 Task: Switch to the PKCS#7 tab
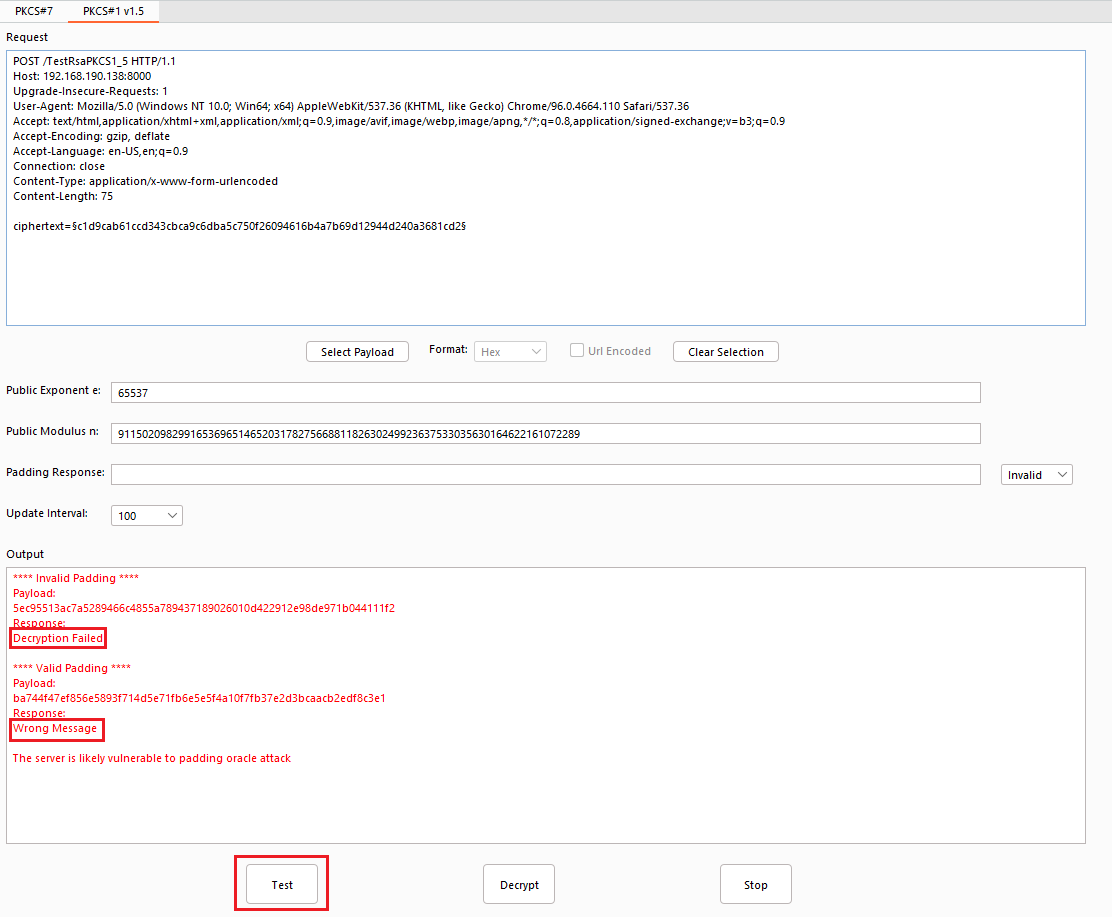point(34,11)
